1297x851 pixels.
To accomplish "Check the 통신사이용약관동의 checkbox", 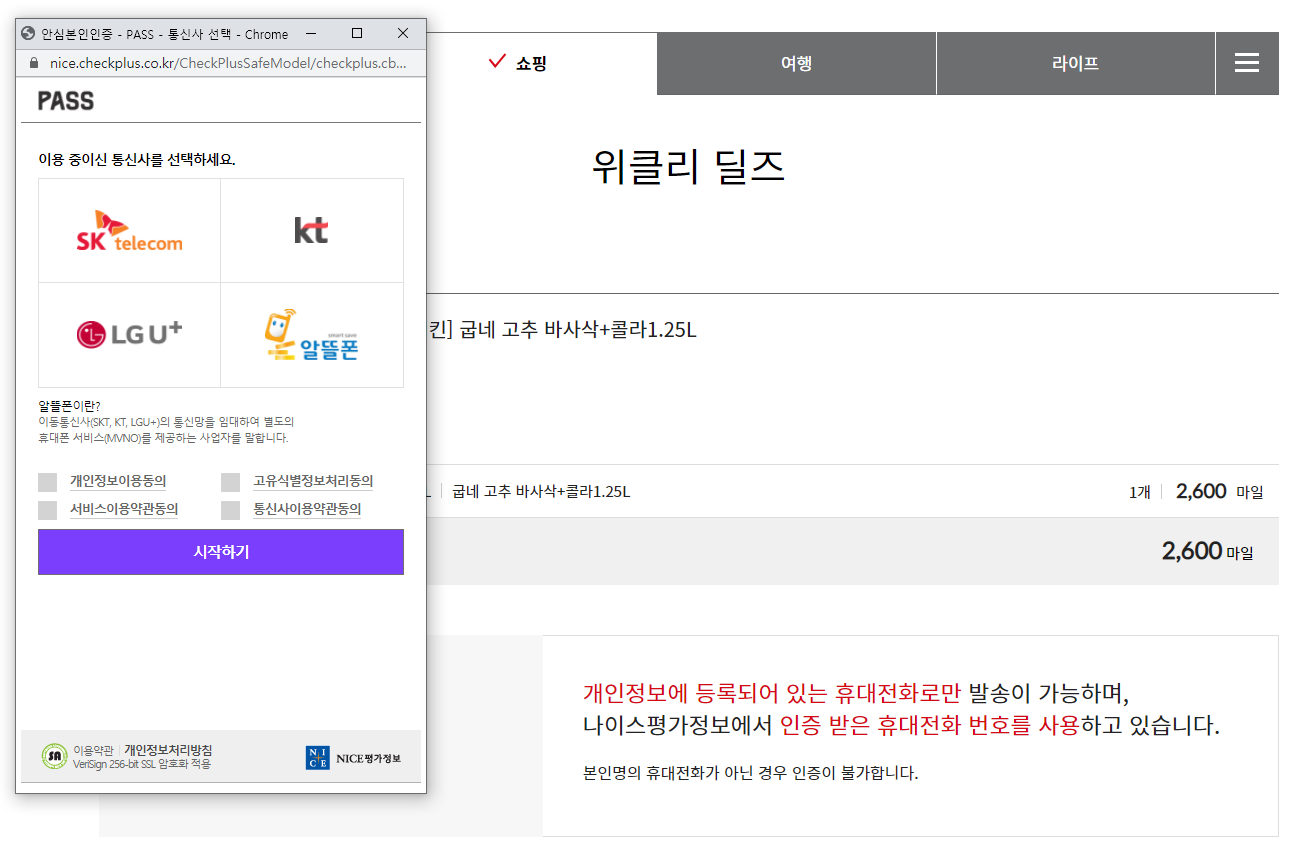I will tap(231, 510).
